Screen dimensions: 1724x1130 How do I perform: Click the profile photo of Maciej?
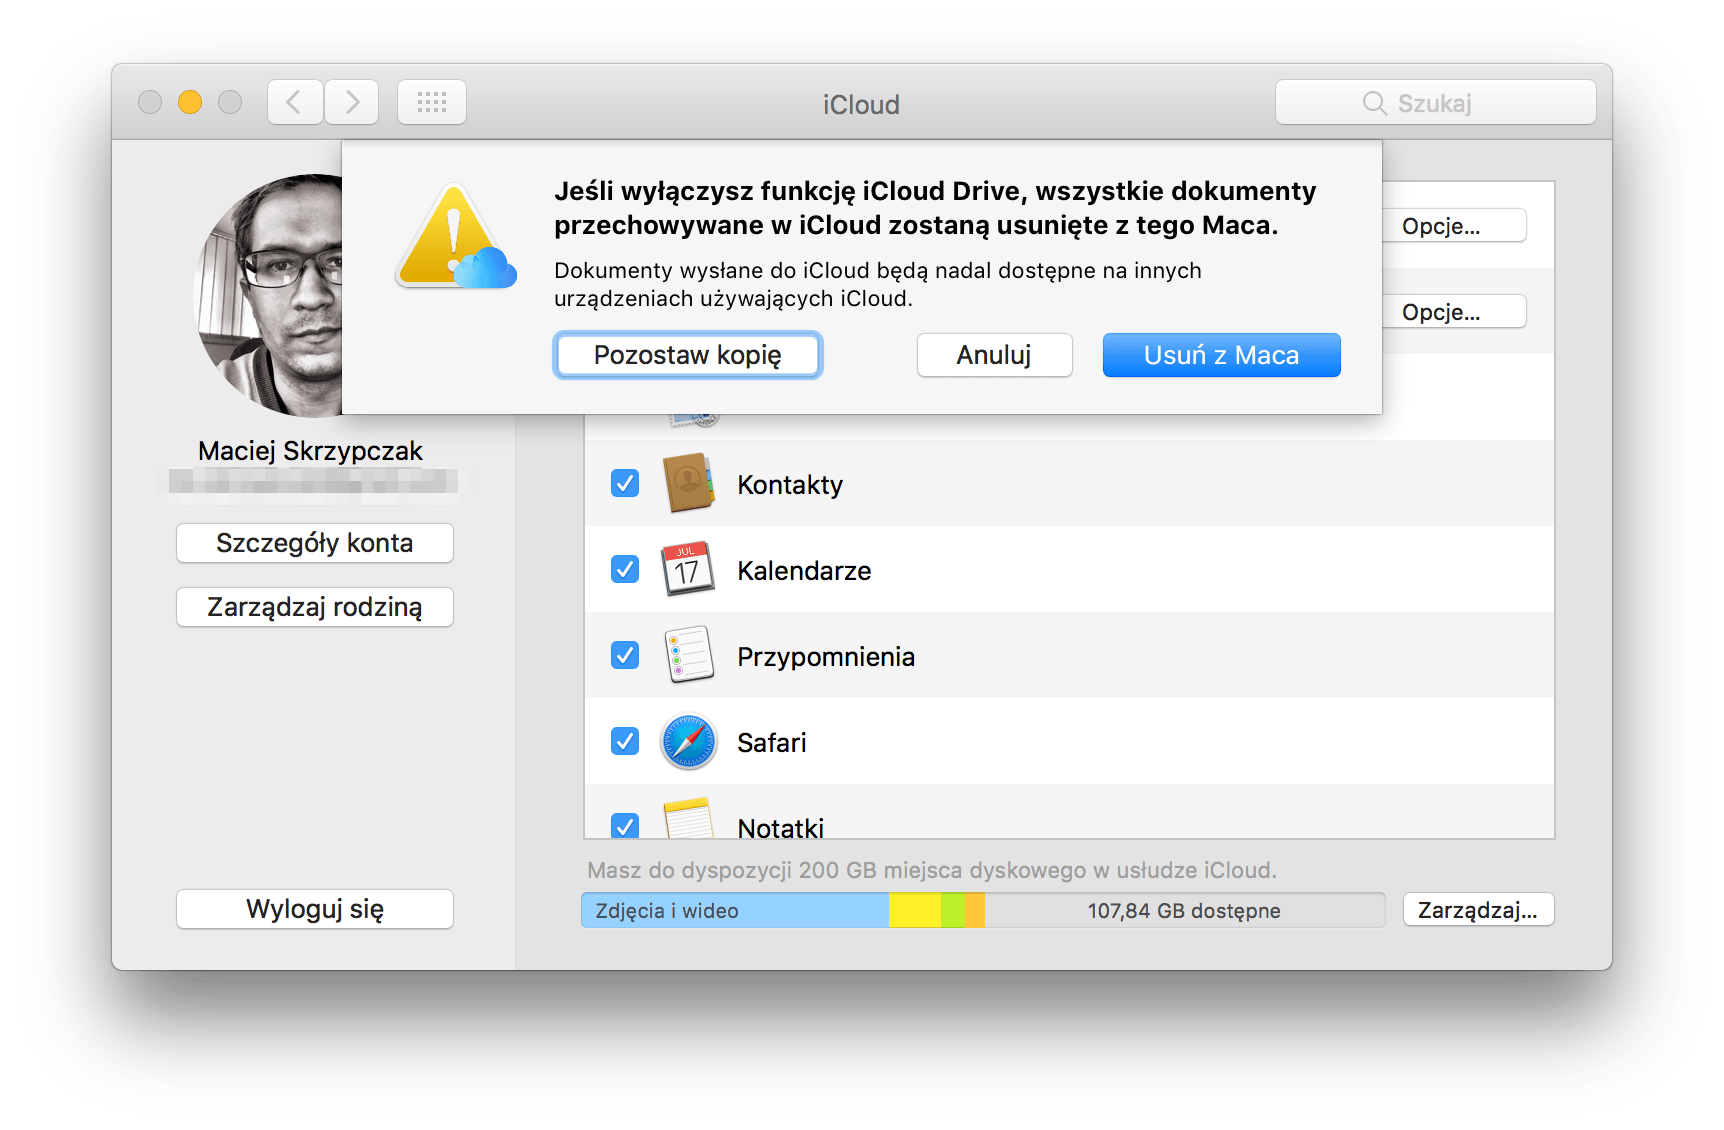268,296
